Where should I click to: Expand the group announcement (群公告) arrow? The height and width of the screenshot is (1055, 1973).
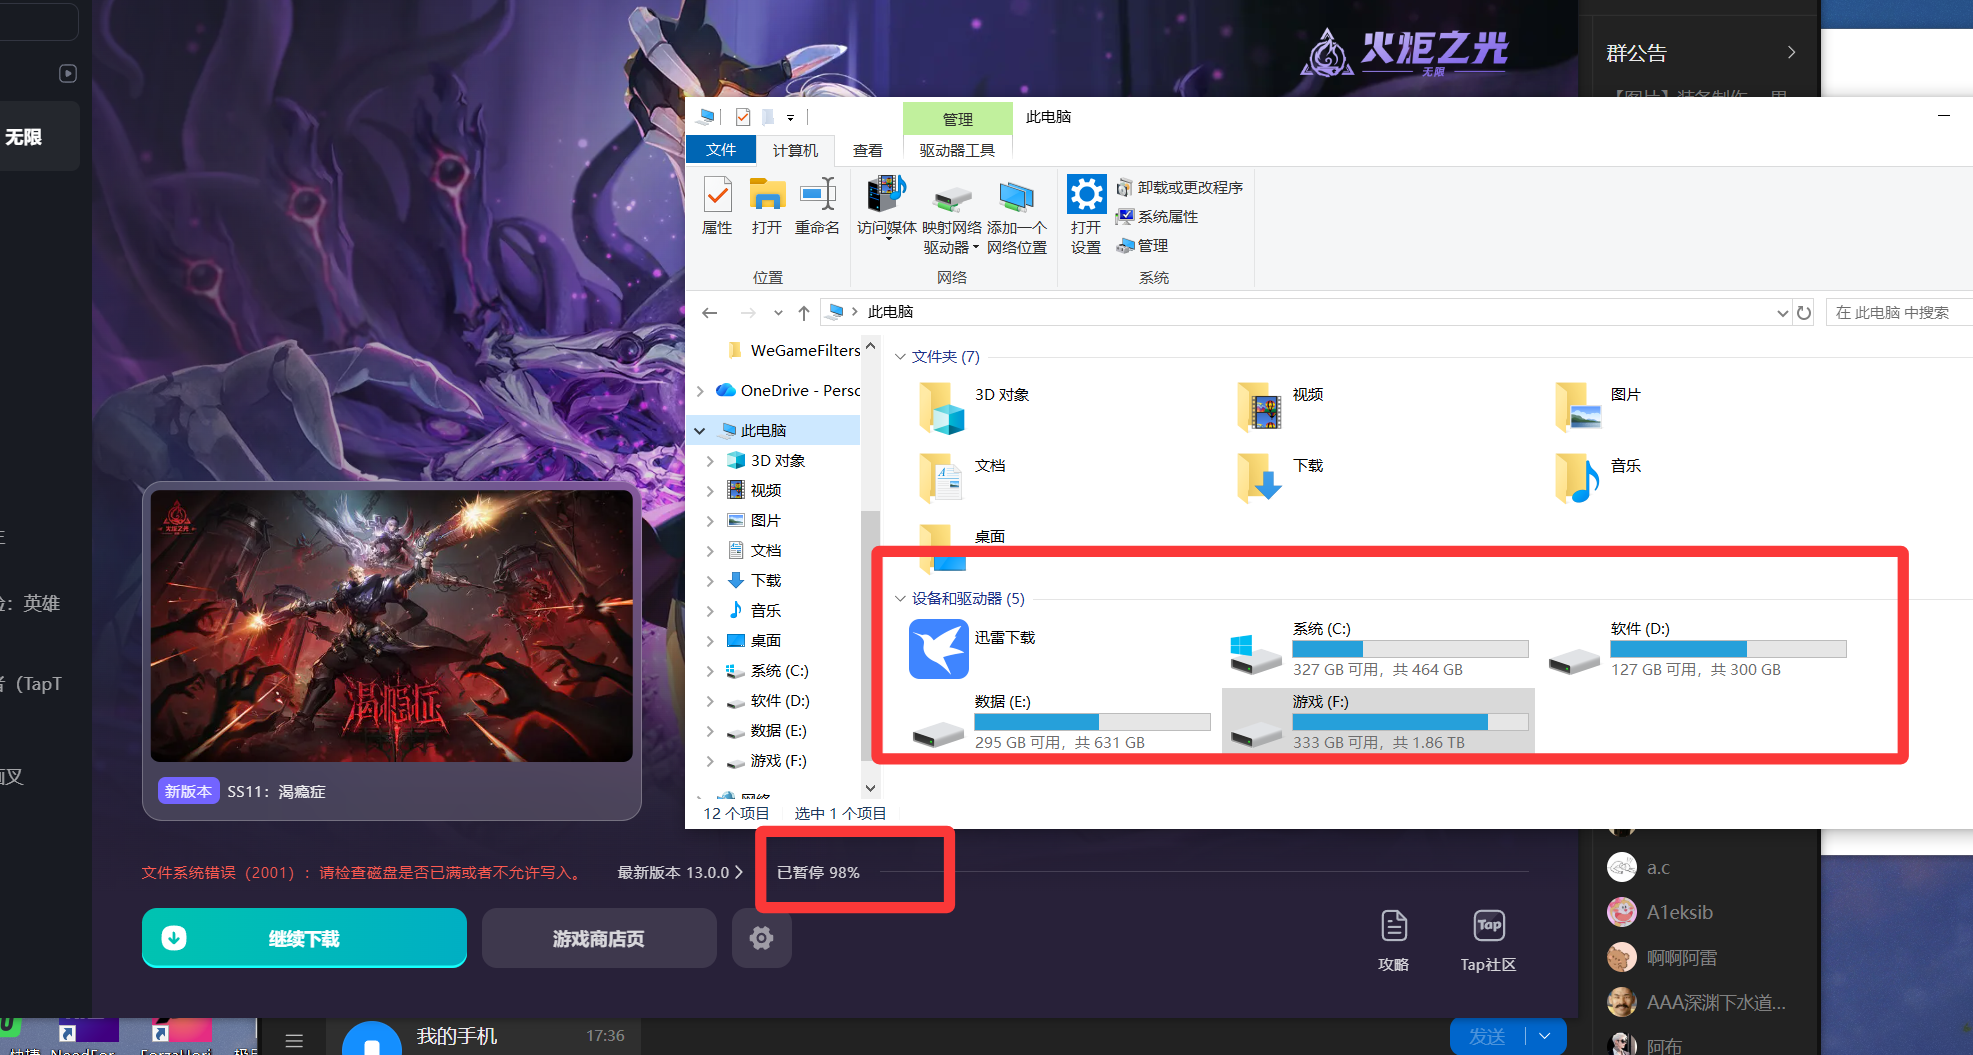[x=1791, y=52]
